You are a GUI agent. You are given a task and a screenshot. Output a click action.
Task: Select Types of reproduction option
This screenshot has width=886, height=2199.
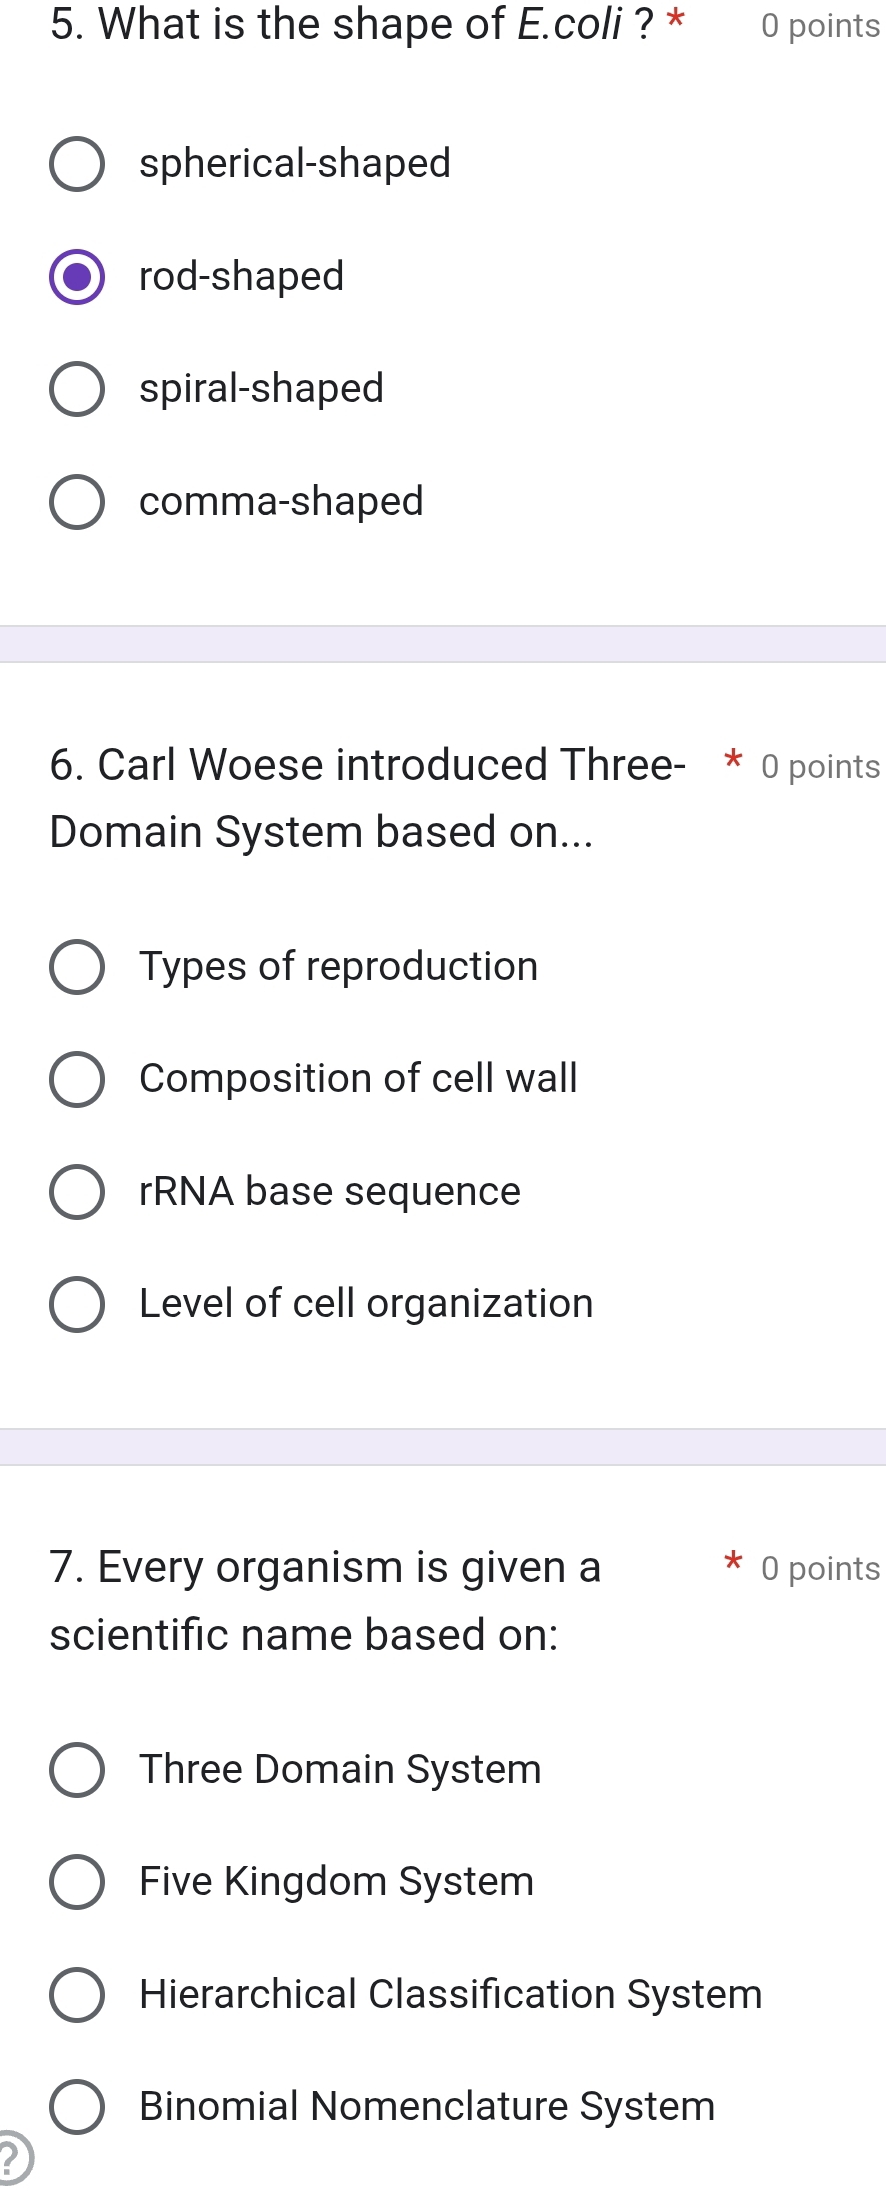77,967
